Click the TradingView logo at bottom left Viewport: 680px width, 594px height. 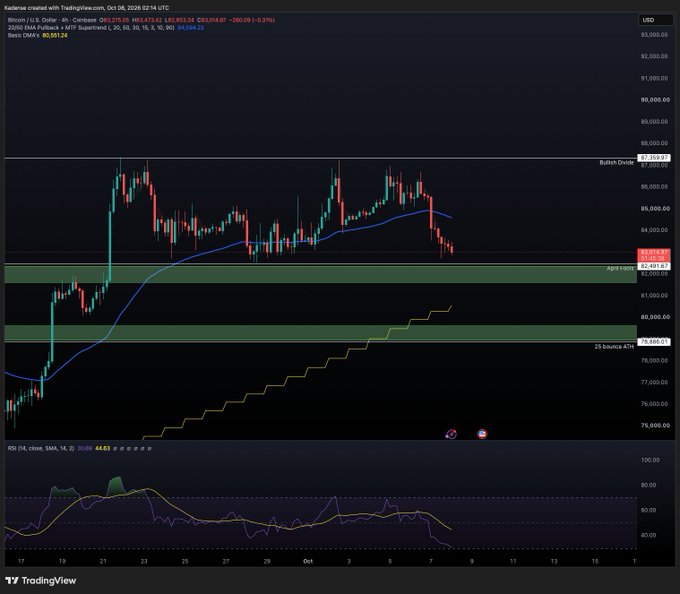point(40,581)
